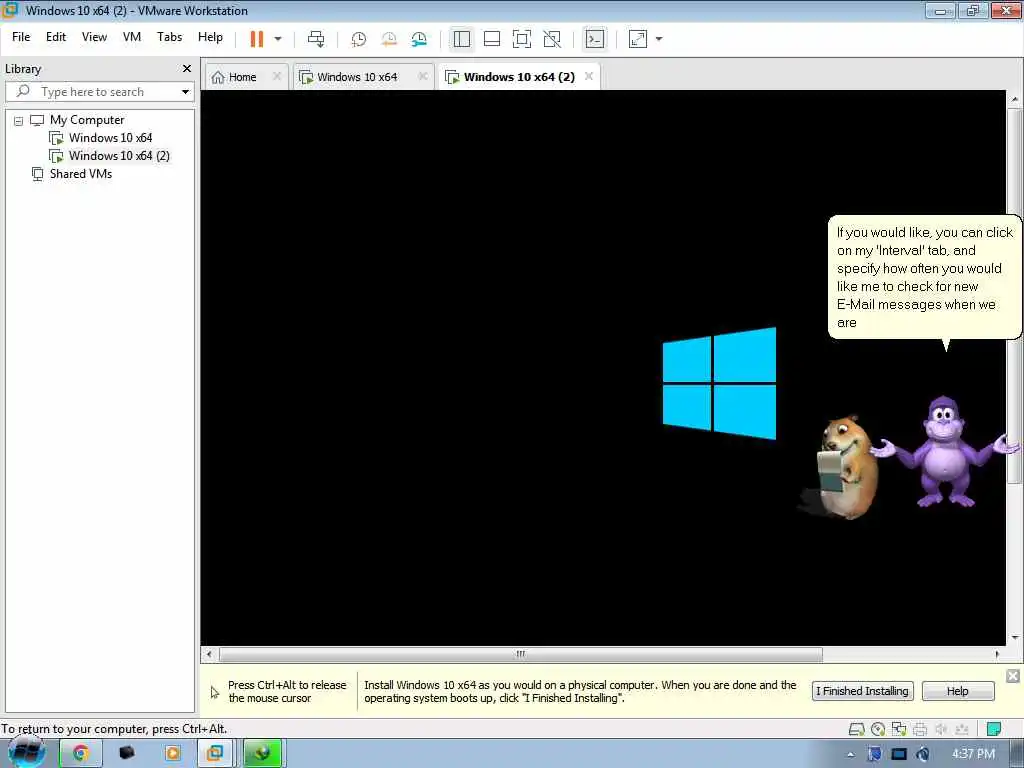
Task: Close the Home tab
Action: [x=277, y=76]
